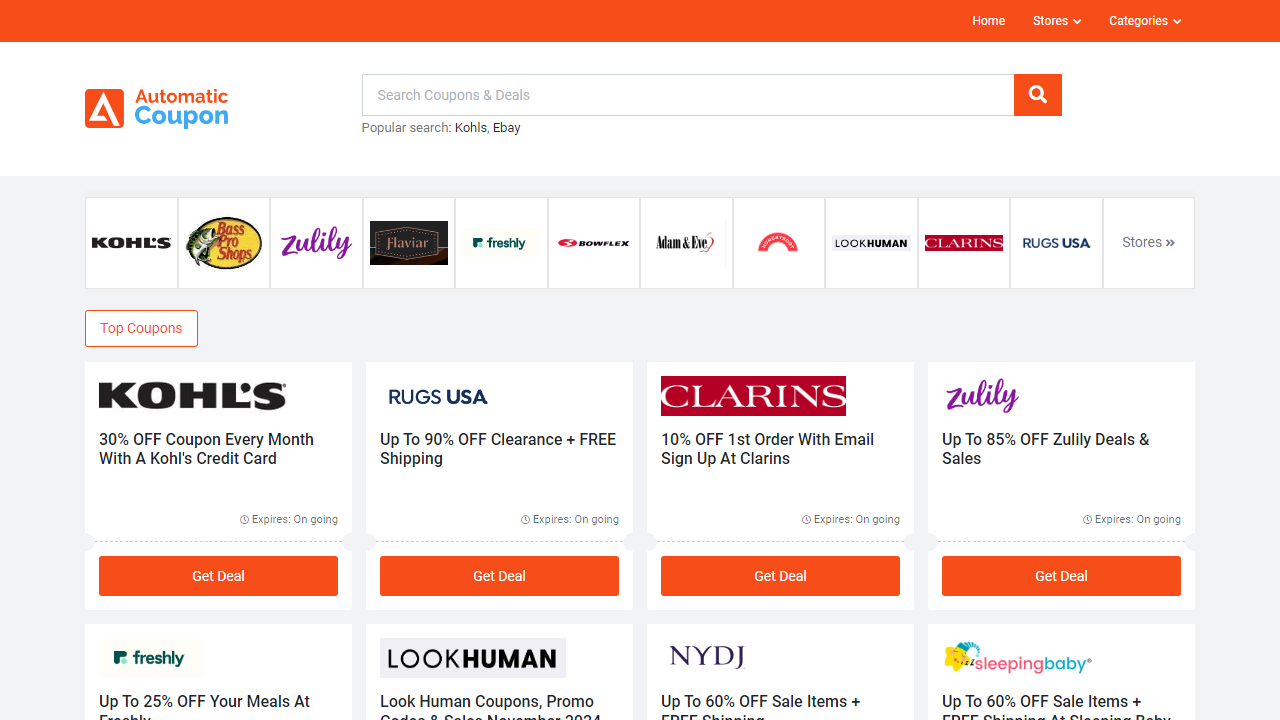Viewport: 1280px width, 720px height.
Task: Expand the Stores dropdown in the navbar
Action: coord(1056,21)
